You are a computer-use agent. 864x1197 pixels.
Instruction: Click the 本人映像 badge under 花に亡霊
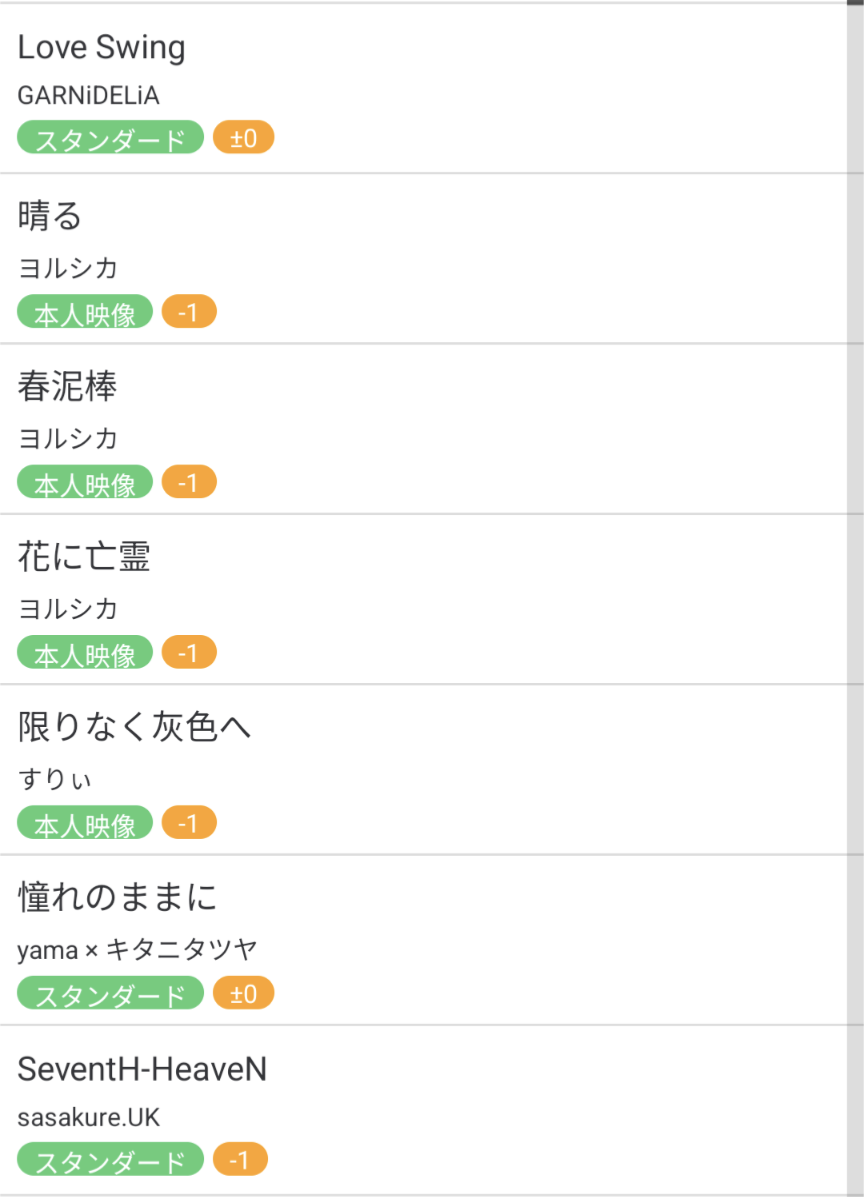(x=85, y=654)
